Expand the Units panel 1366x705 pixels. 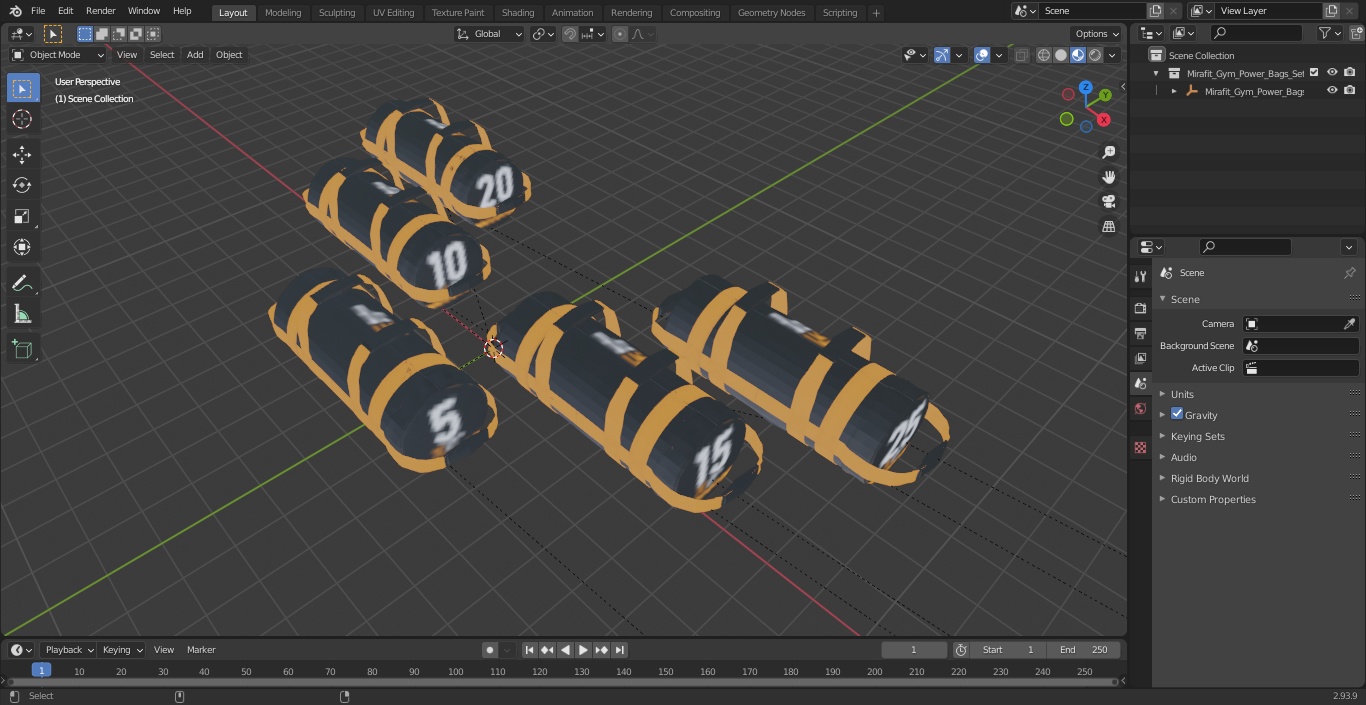pos(1182,394)
